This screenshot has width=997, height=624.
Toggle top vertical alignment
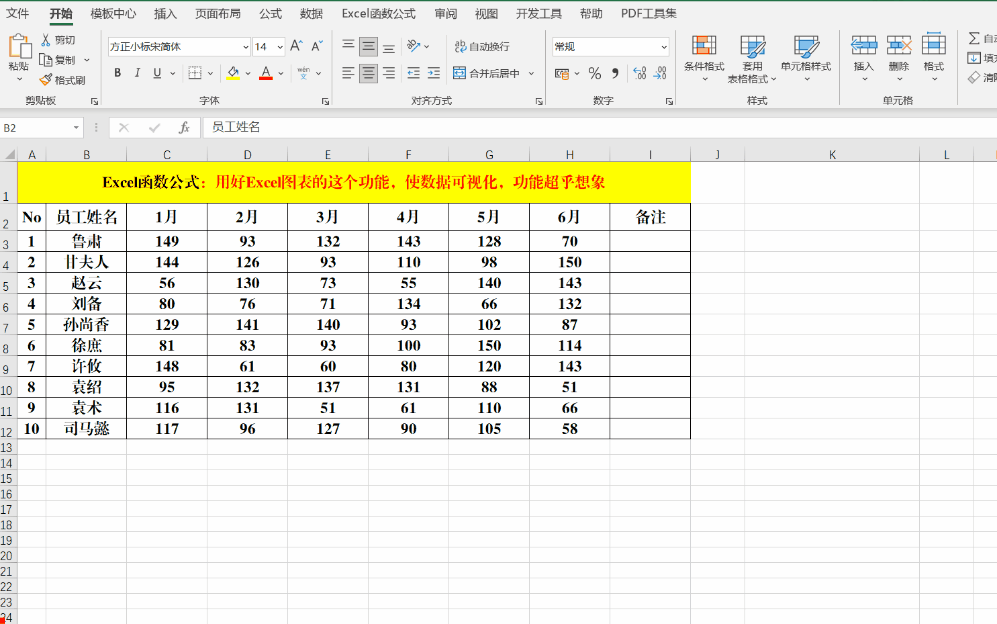(348, 46)
